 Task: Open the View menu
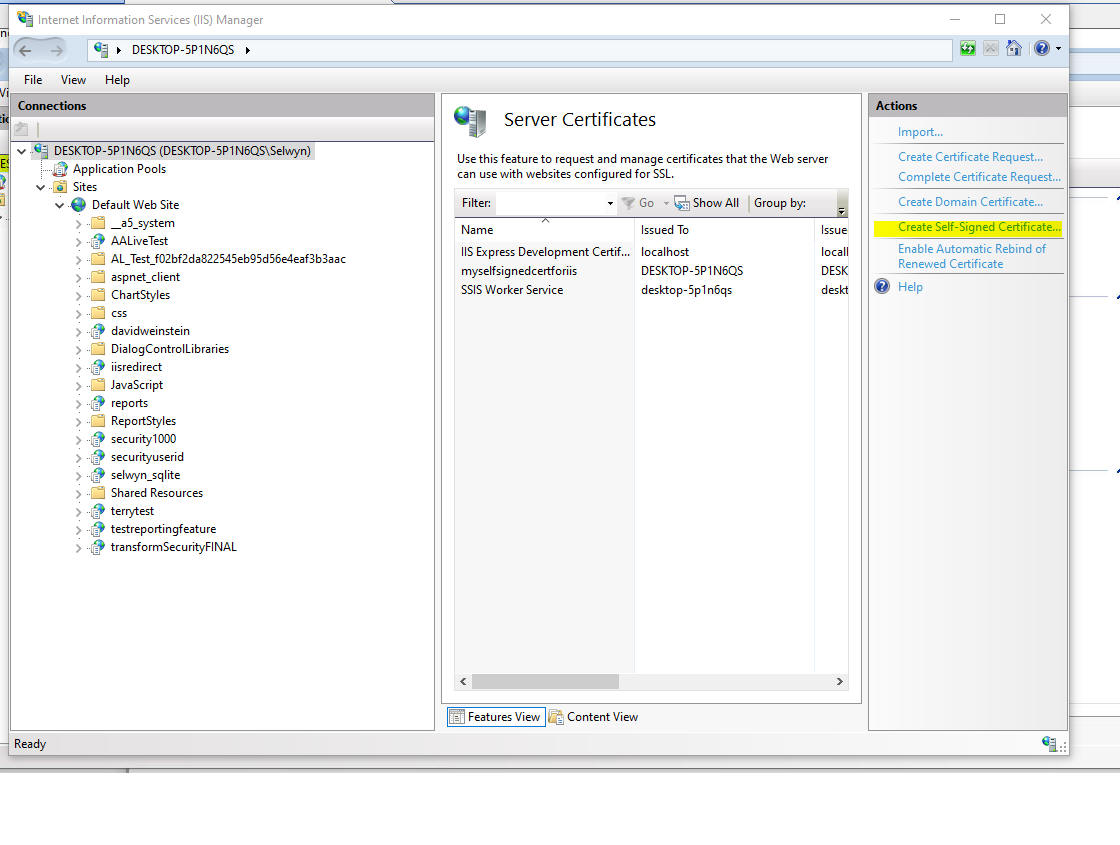(x=73, y=80)
